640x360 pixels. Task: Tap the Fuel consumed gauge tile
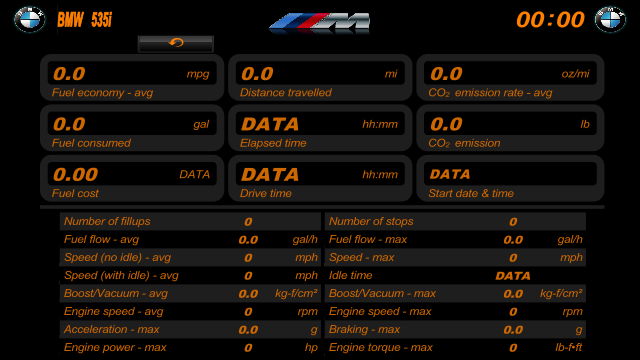coord(132,128)
